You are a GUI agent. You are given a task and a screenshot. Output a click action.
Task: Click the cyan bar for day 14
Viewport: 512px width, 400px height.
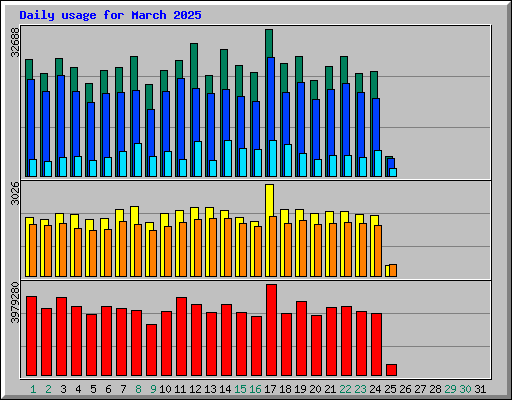[228, 158]
